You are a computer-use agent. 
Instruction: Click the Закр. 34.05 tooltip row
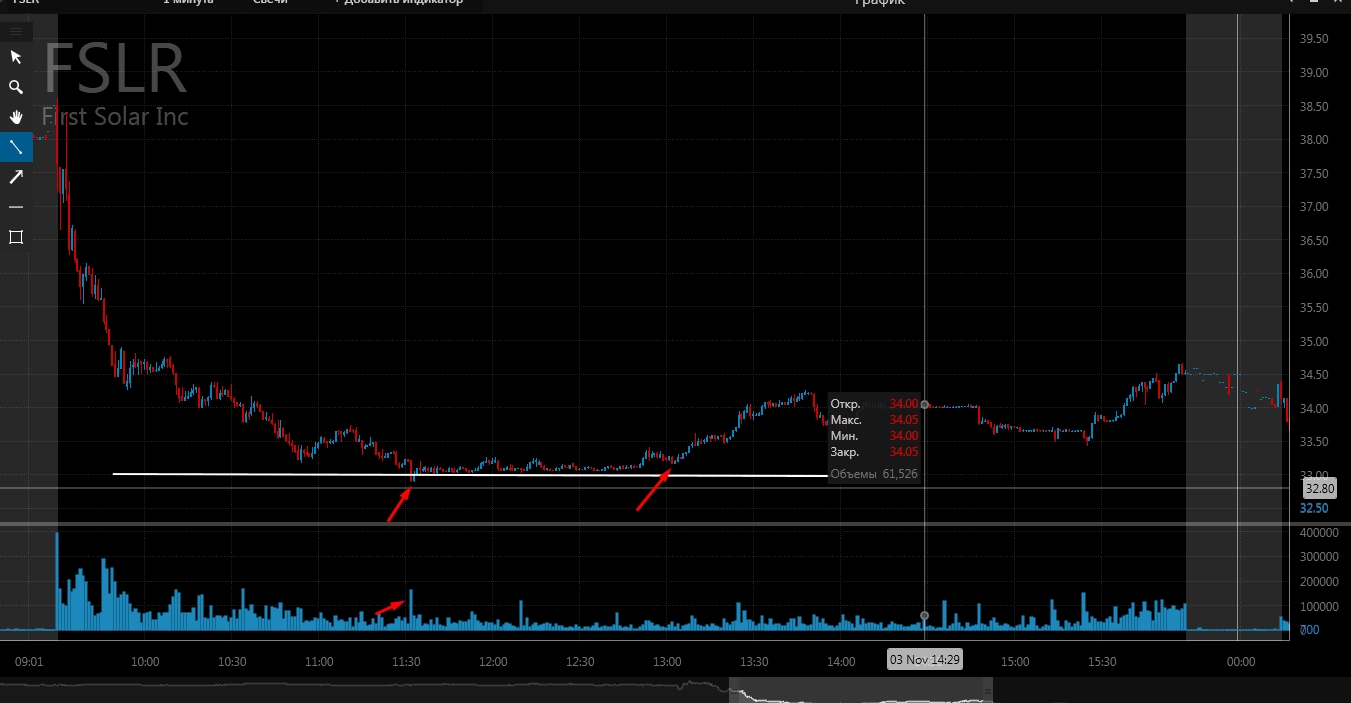[x=874, y=452]
